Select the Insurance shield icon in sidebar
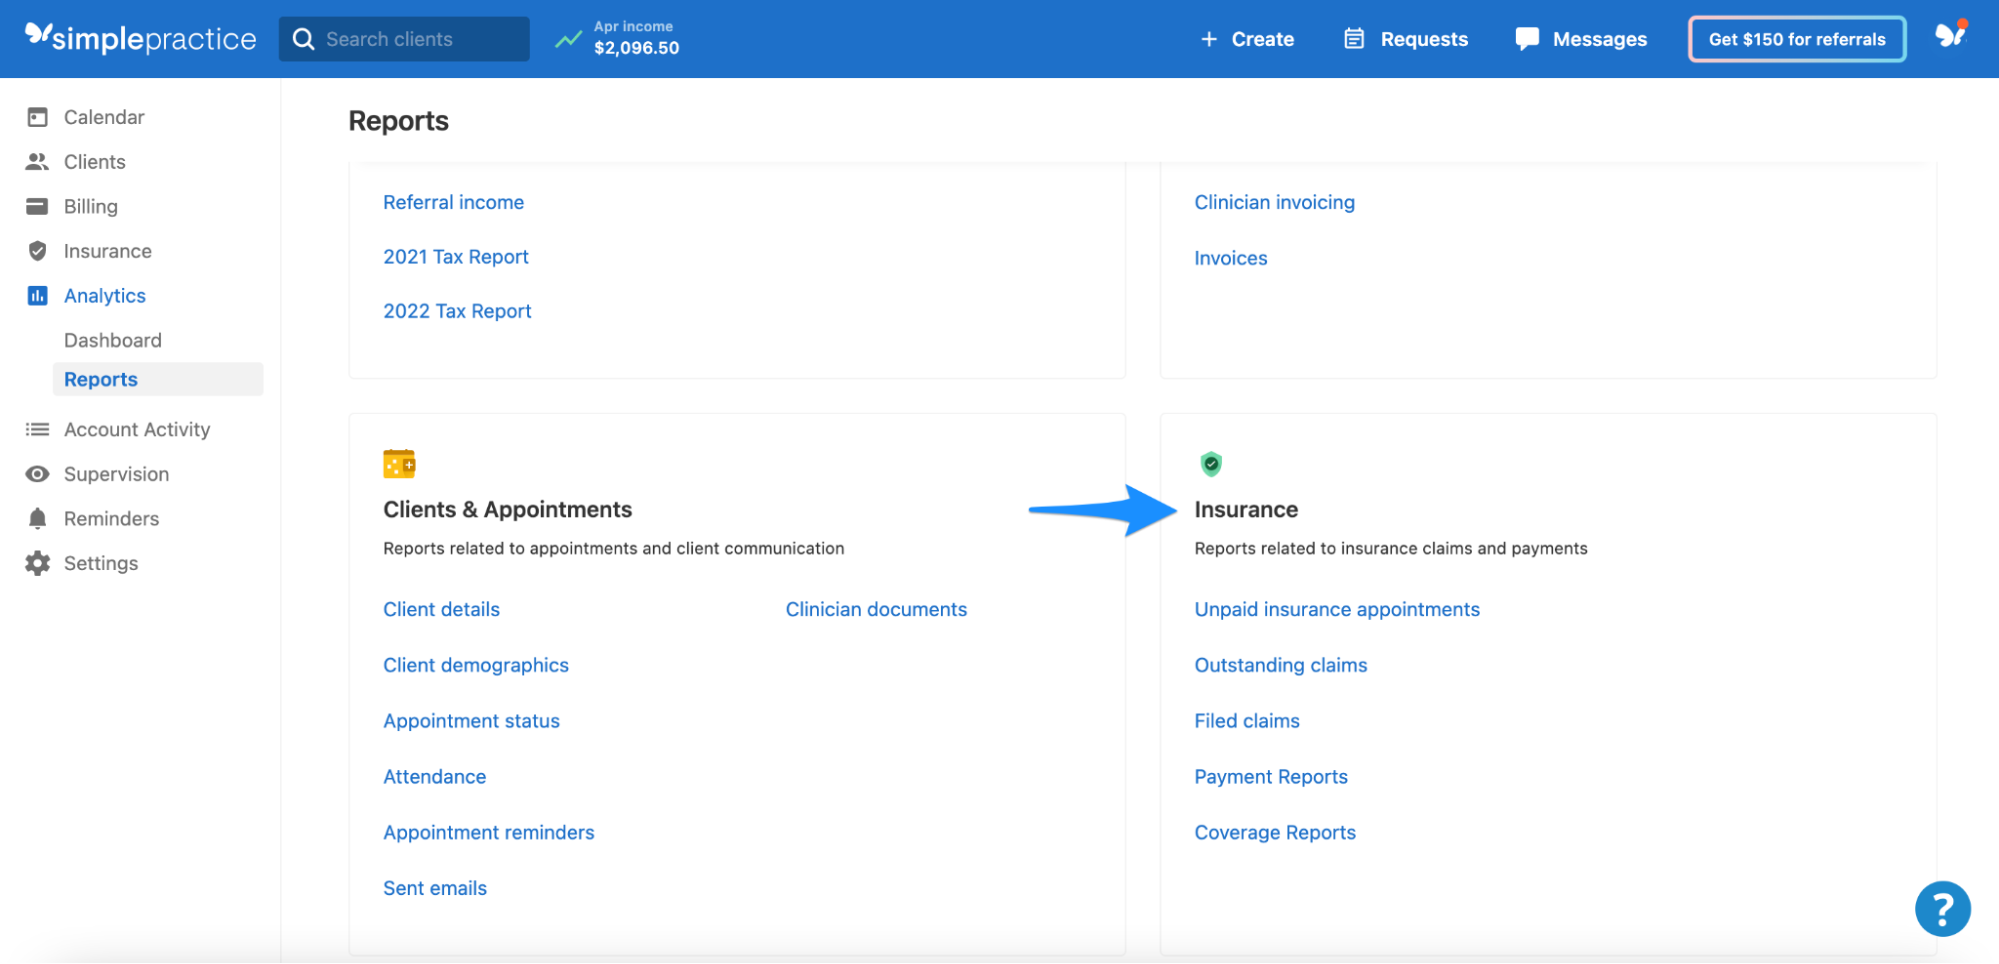The image size is (1999, 964). point(37,251)
